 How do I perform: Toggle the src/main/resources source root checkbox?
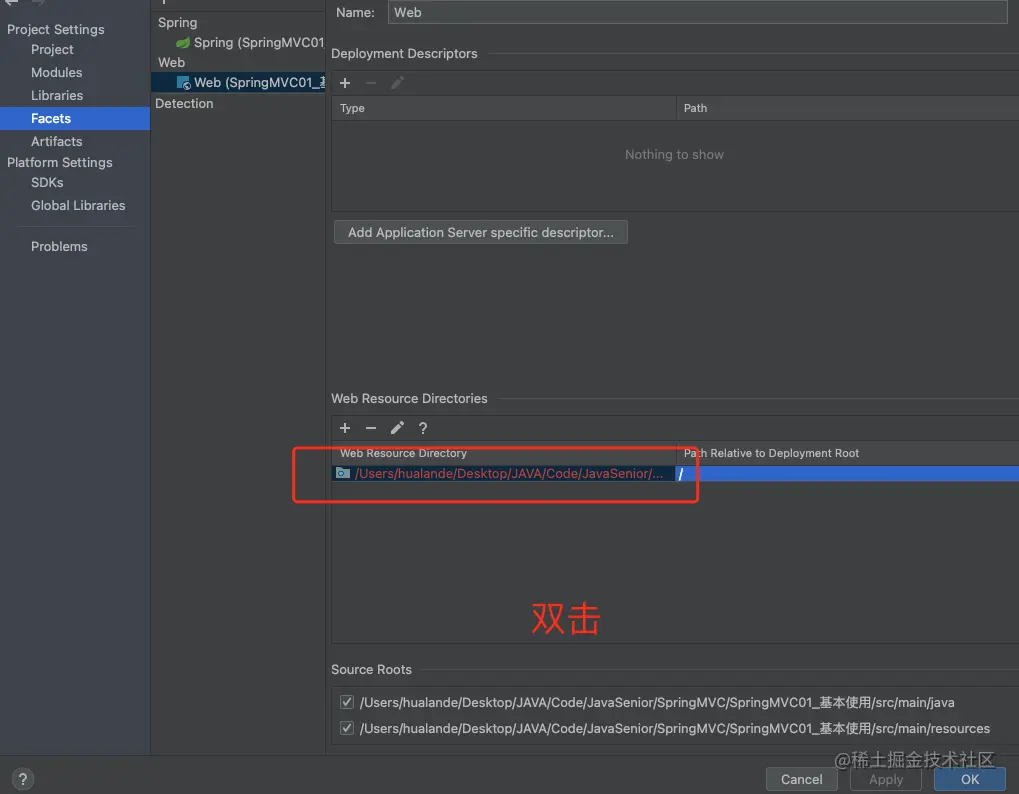[x=347, y=728]
